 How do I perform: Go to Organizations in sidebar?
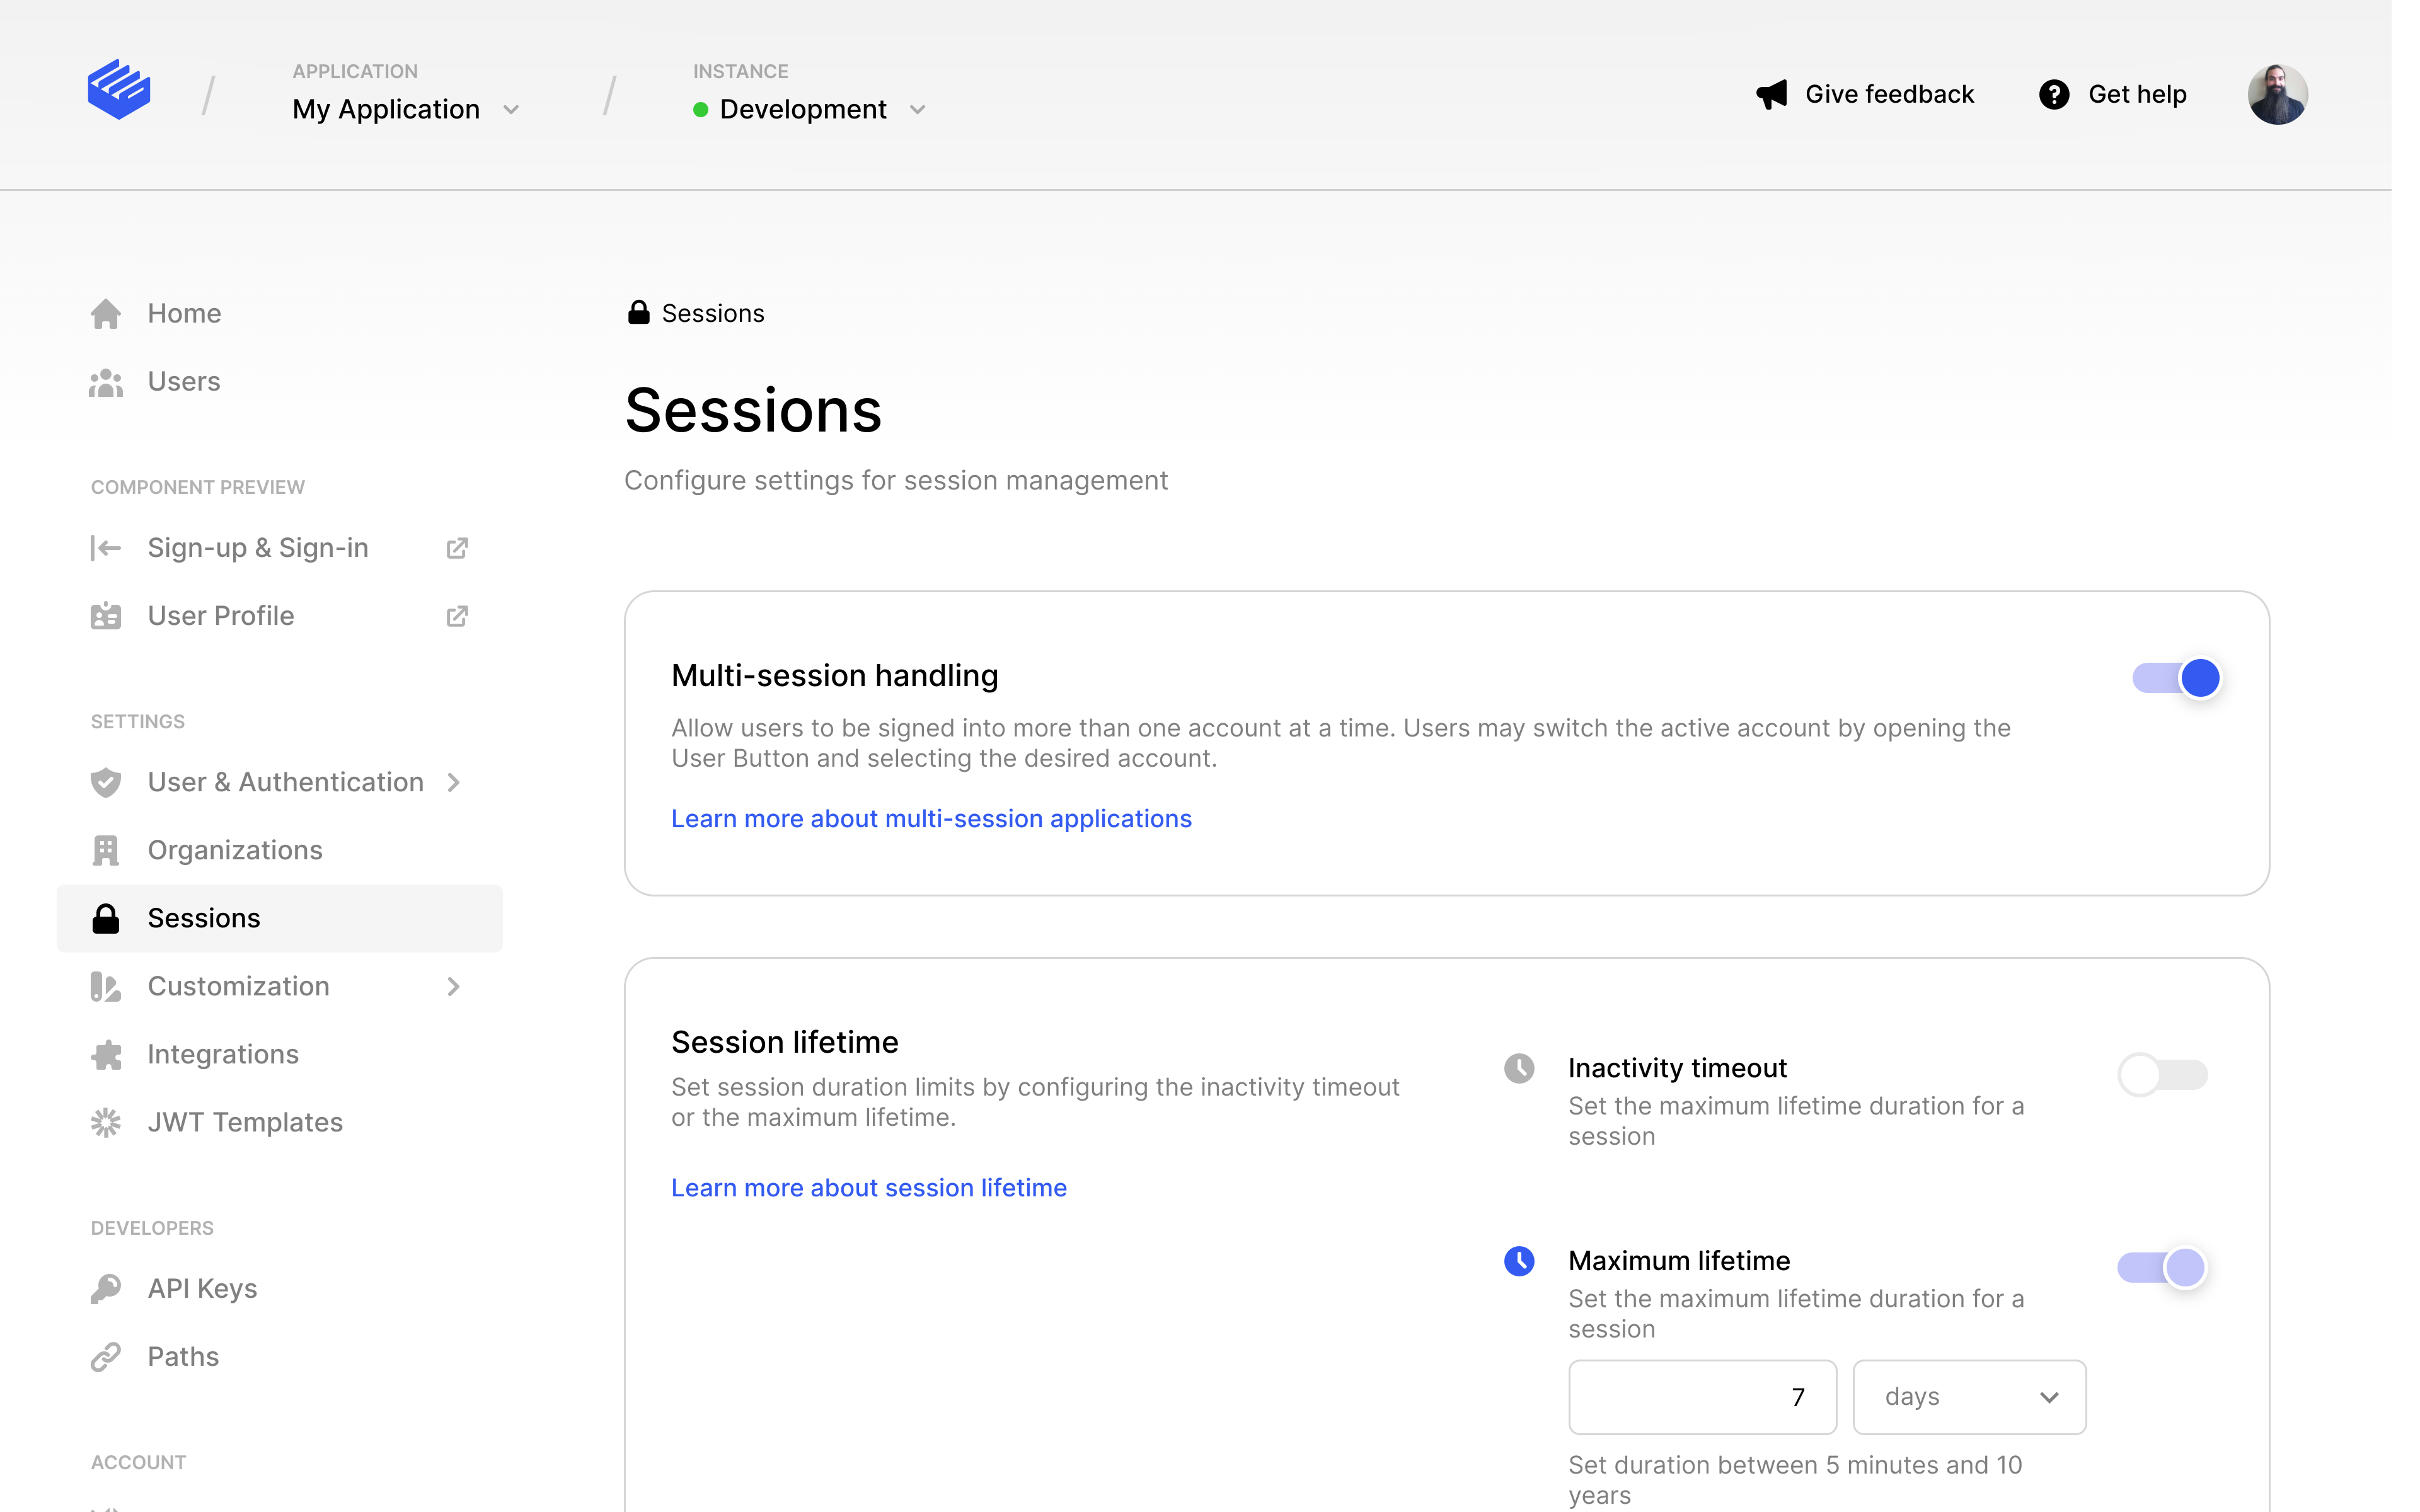tap(235, 850)
